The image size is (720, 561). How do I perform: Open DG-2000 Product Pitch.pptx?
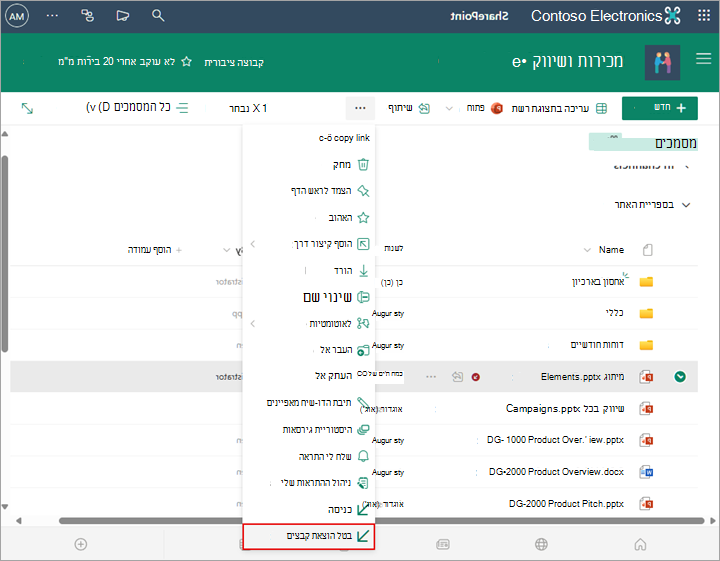point(566,504)
